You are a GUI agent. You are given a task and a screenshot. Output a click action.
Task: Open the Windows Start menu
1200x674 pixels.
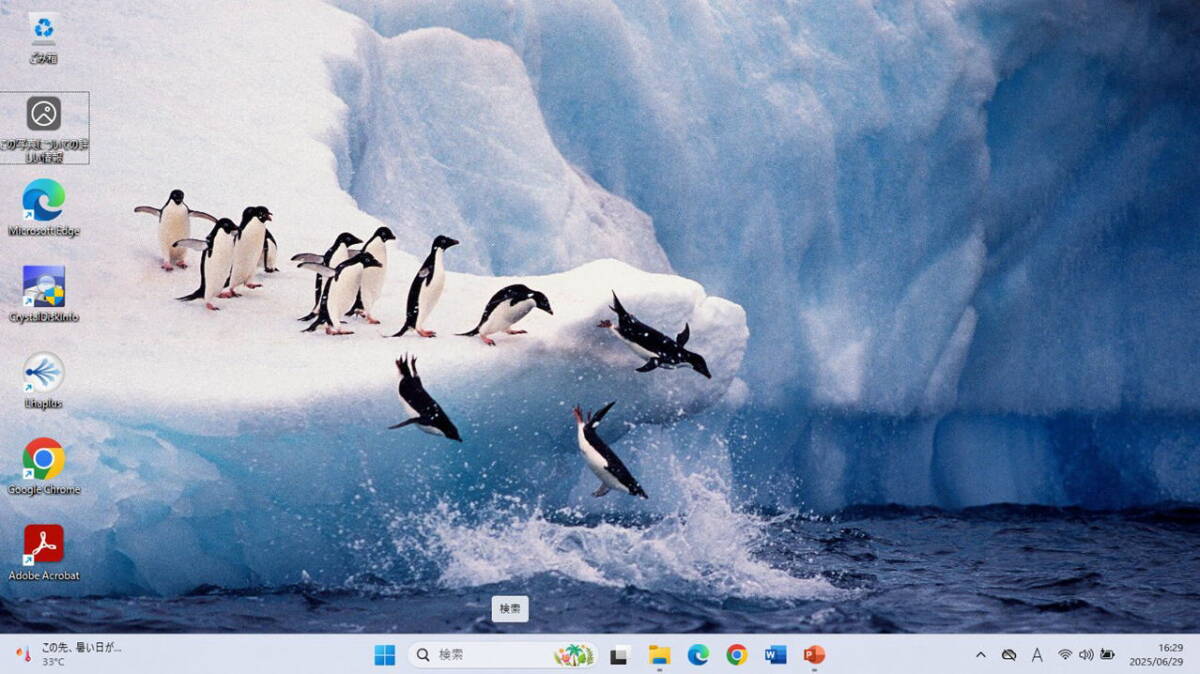pyautogui.click(x=385, y=655)
